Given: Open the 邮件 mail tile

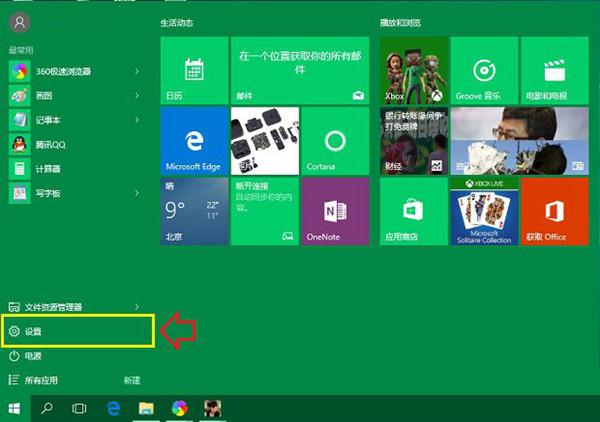Looking at the screenshot, I should click(x=300, y=70).
